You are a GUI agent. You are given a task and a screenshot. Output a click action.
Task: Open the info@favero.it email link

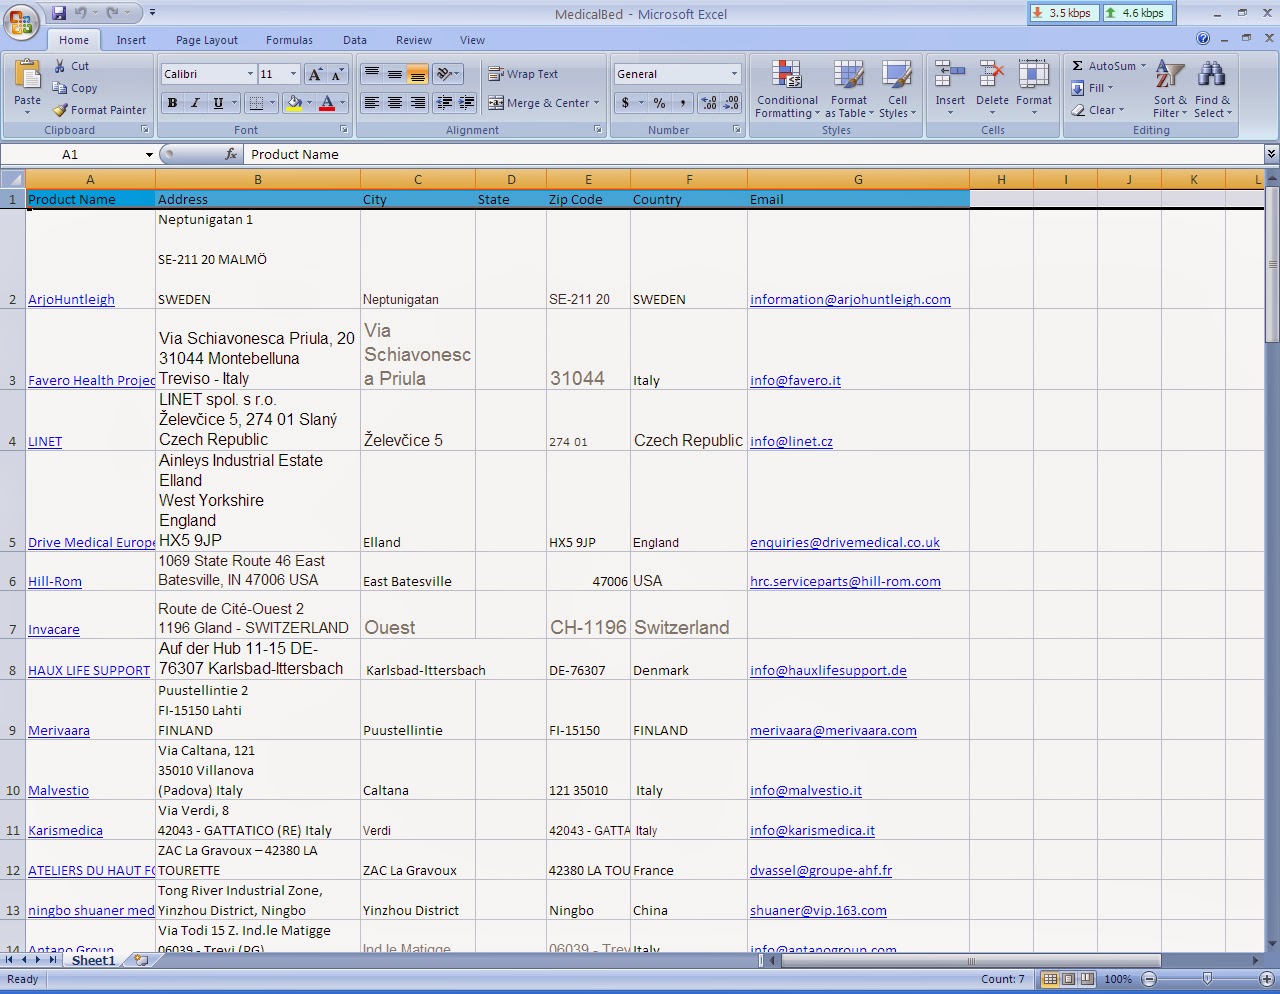795,381
